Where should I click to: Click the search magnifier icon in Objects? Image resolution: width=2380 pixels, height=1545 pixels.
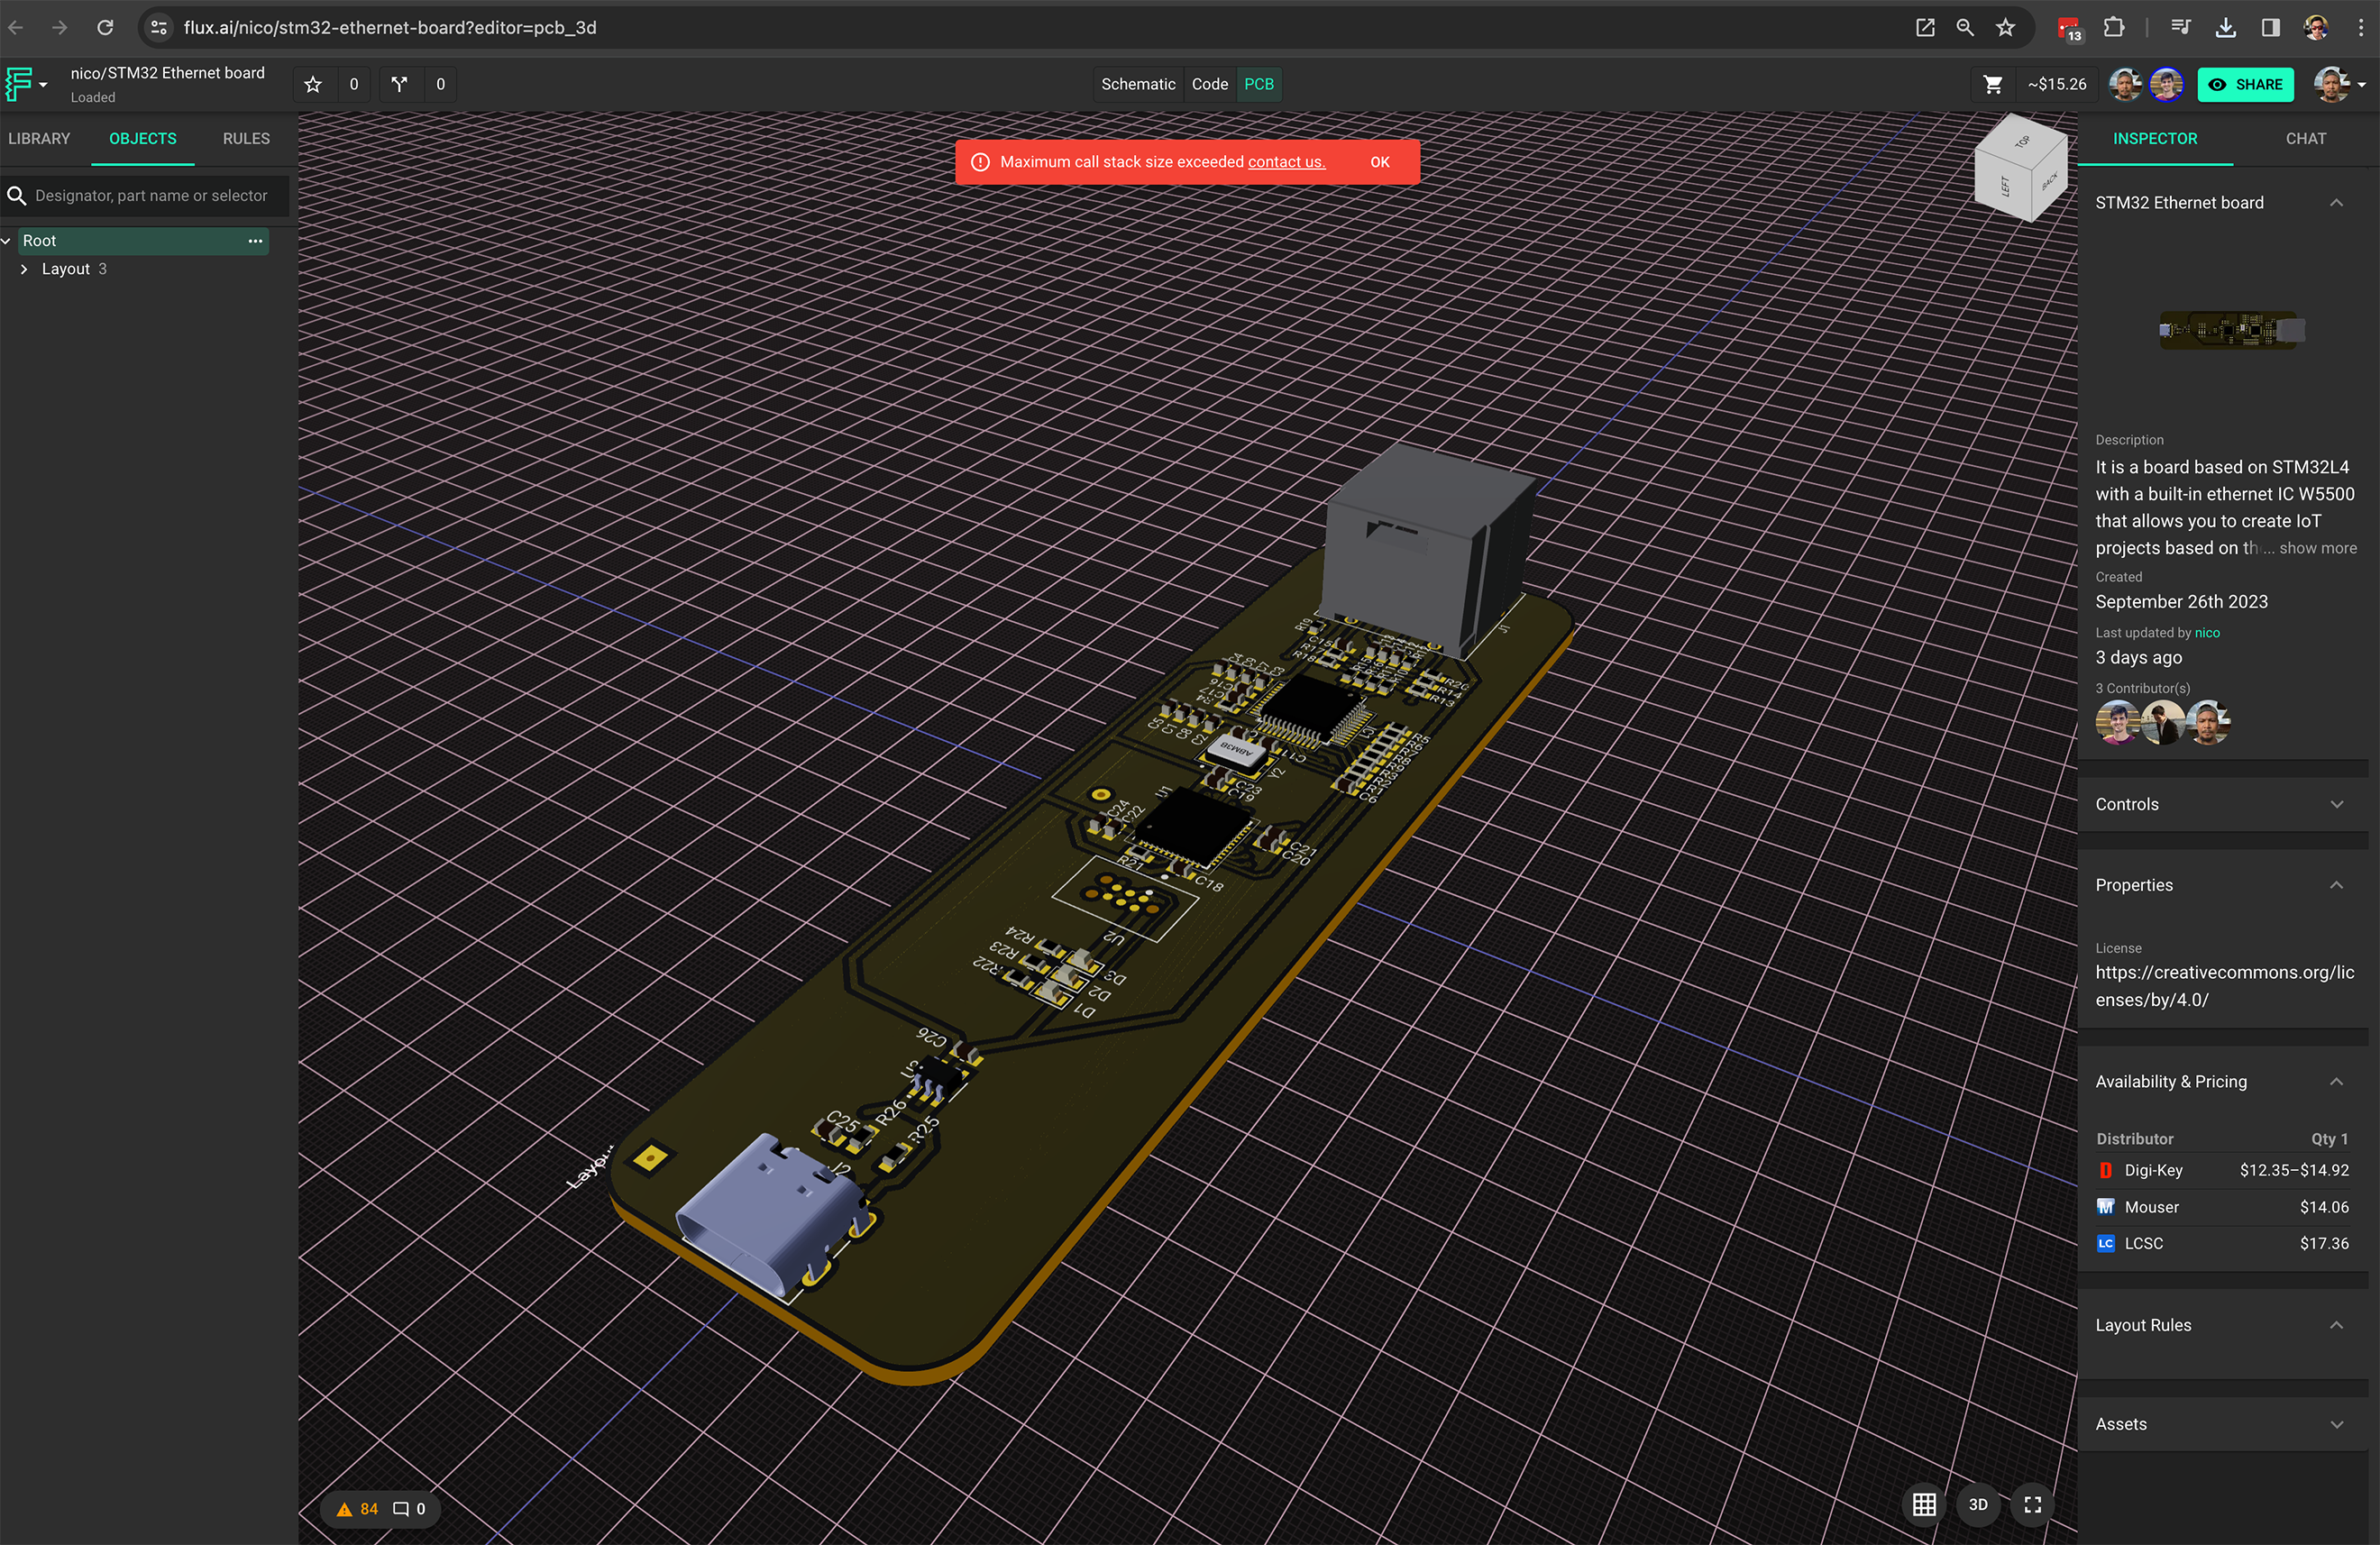pyautogui.click(x=17, y=195)
